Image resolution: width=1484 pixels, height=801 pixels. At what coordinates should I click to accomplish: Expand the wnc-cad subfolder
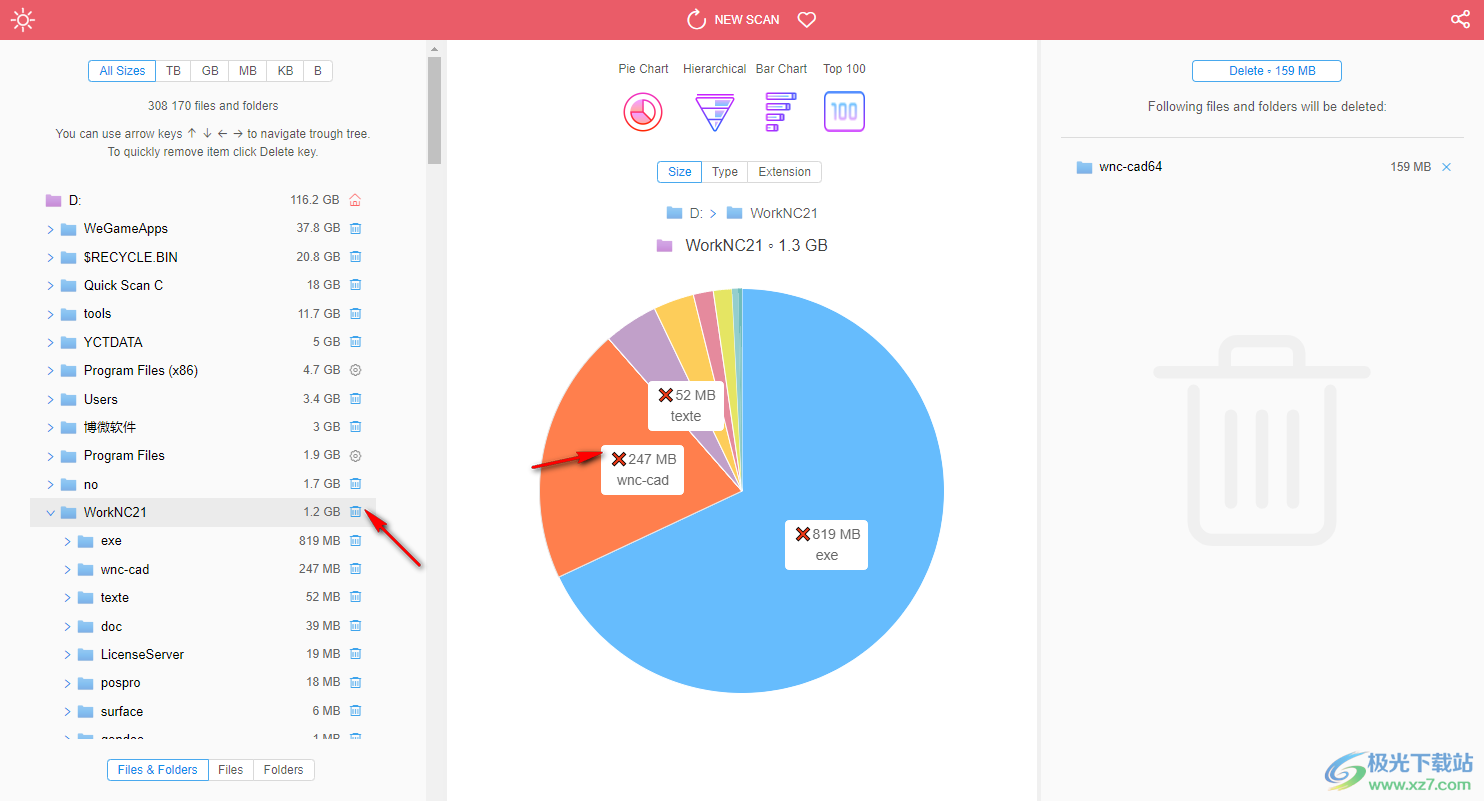click(x=67, y=570)
